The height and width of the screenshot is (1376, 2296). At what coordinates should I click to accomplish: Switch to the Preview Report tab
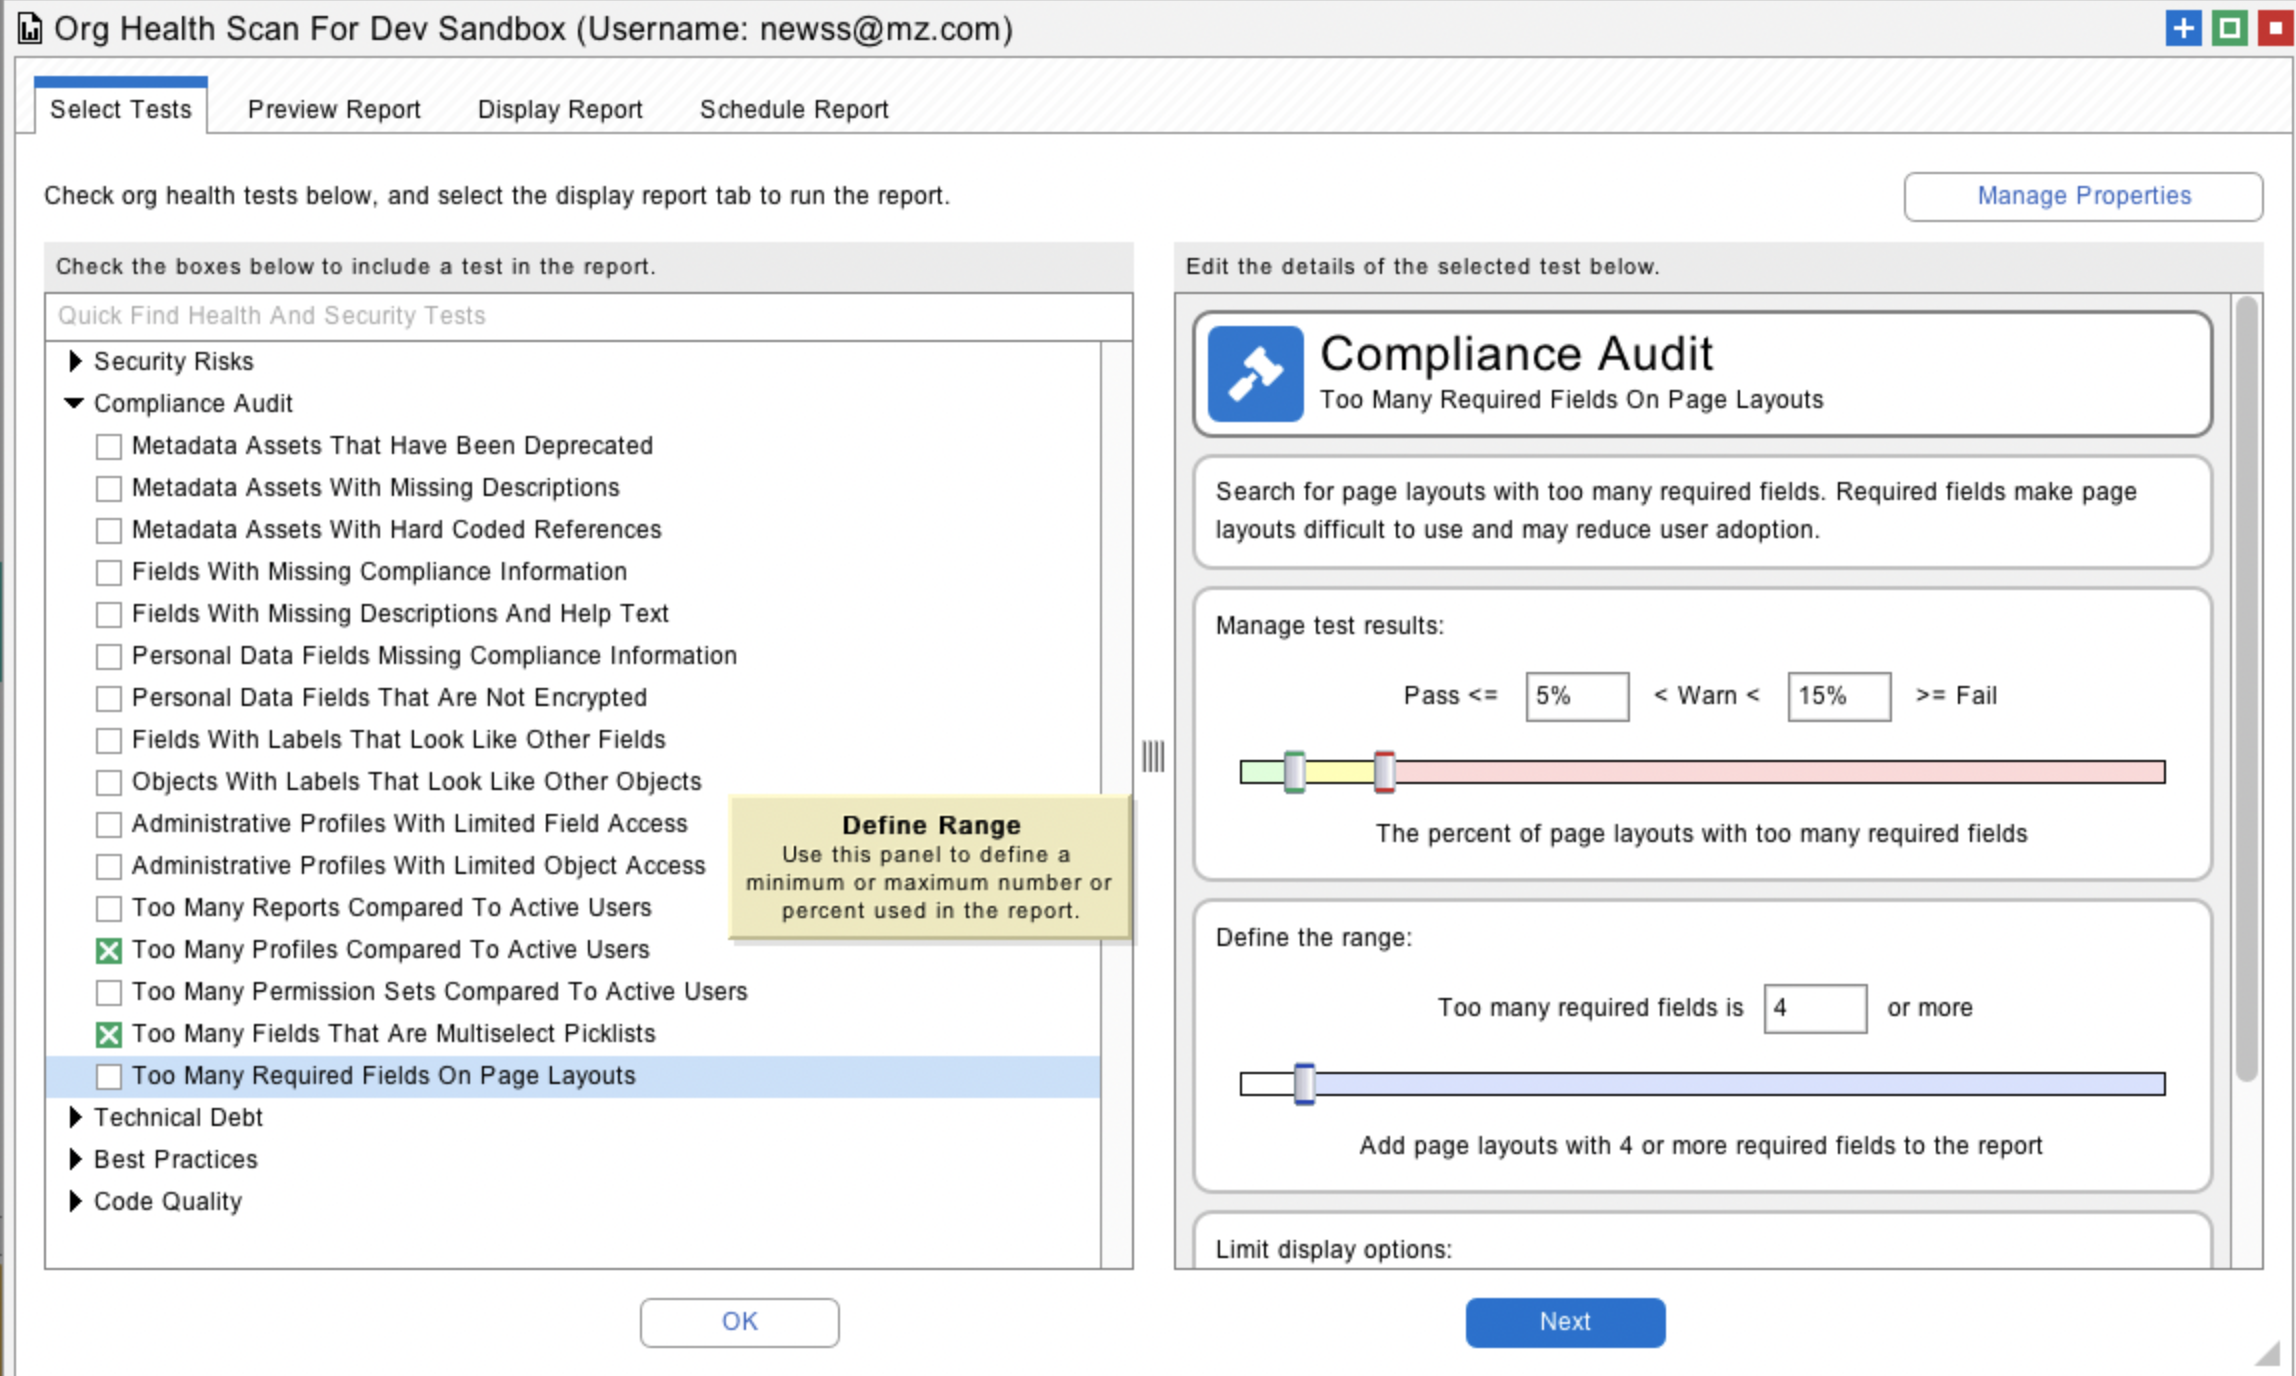point(333,109)
